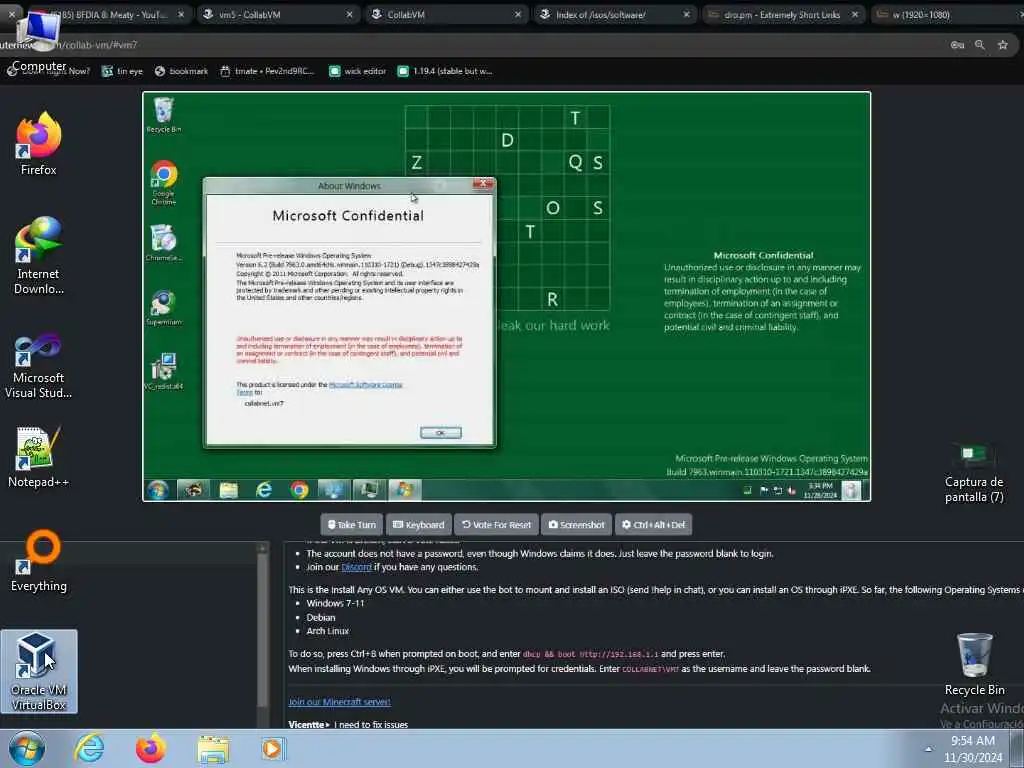1024x768 pixels.
Task: Open Internet Explorer from host taskbar
Action: (x=89, y=748)
